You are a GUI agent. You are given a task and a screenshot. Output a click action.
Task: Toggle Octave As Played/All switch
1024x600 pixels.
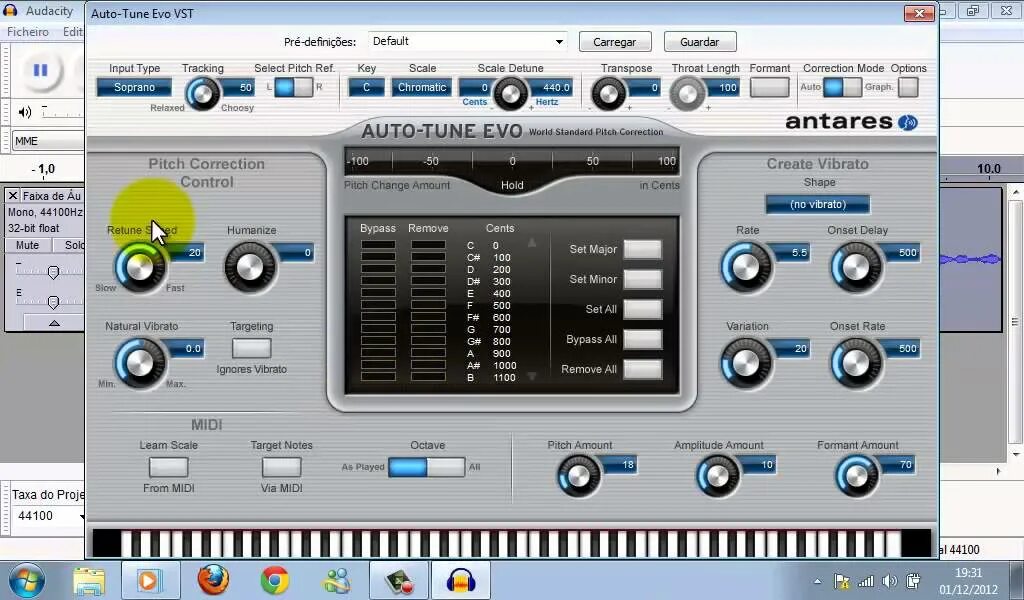(x=427, y=467)
